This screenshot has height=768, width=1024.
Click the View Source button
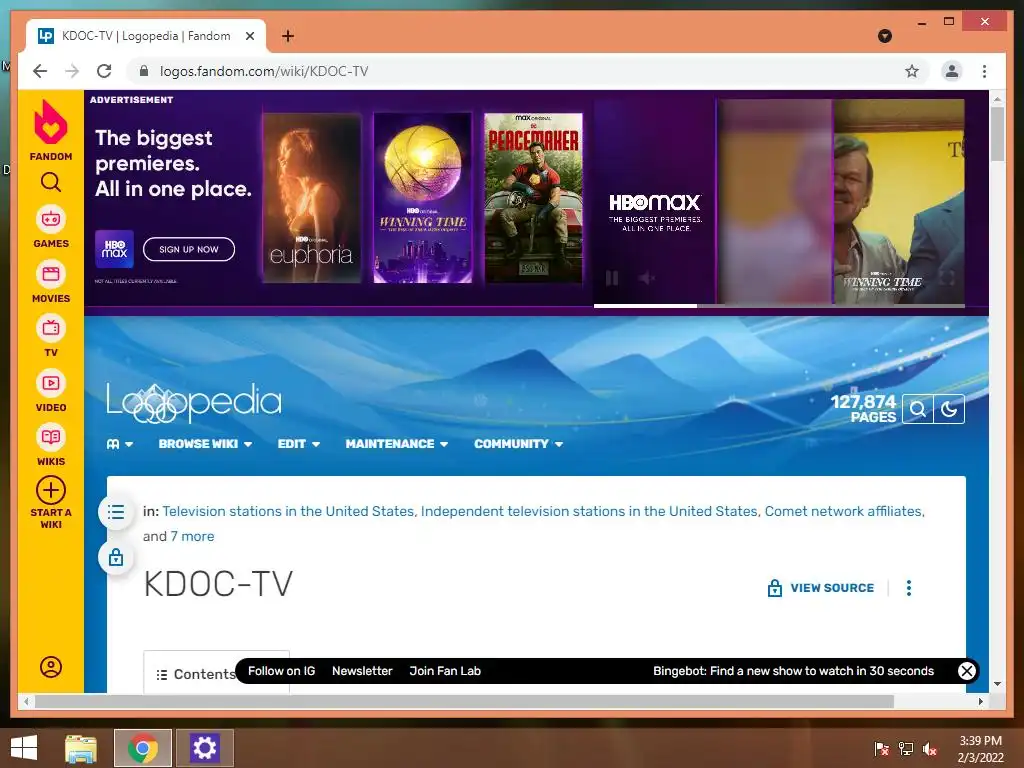[x=820, y=588]
